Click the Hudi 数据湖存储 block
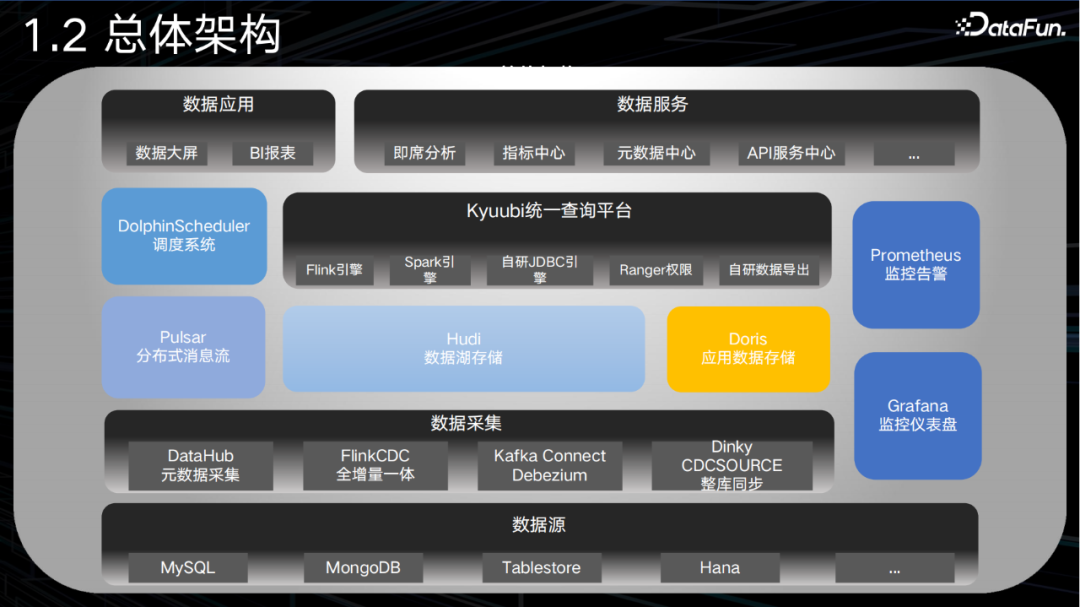The image size is (1080, 607). (463, 349)
